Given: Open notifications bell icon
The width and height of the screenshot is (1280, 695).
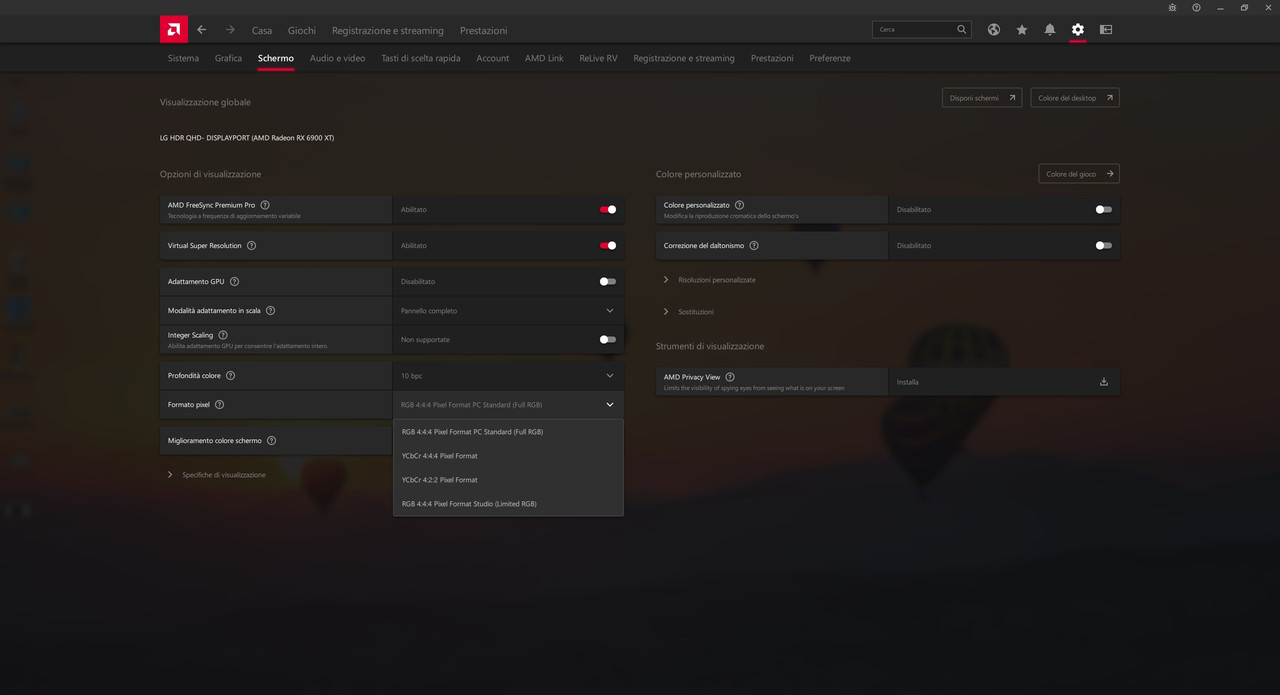Looking at the screenshot, I should 1050,30.
